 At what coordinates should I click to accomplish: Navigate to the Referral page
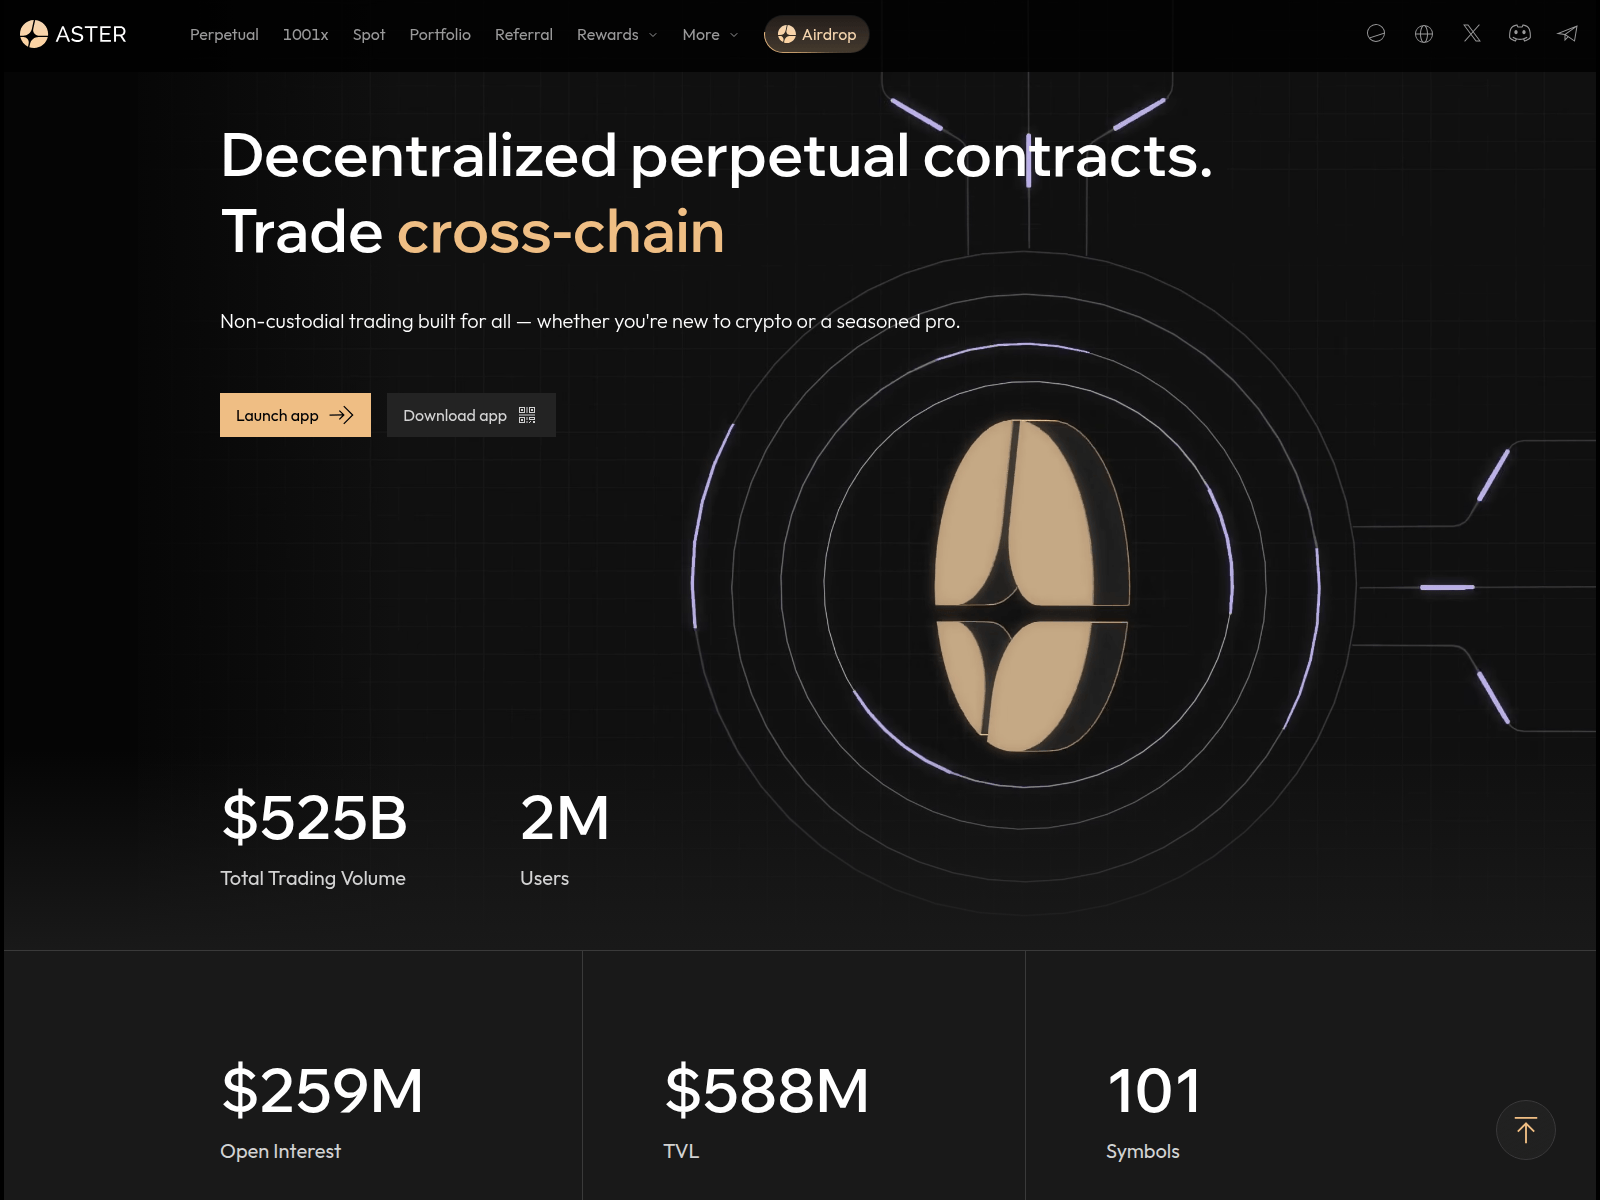tap(523, 34)
